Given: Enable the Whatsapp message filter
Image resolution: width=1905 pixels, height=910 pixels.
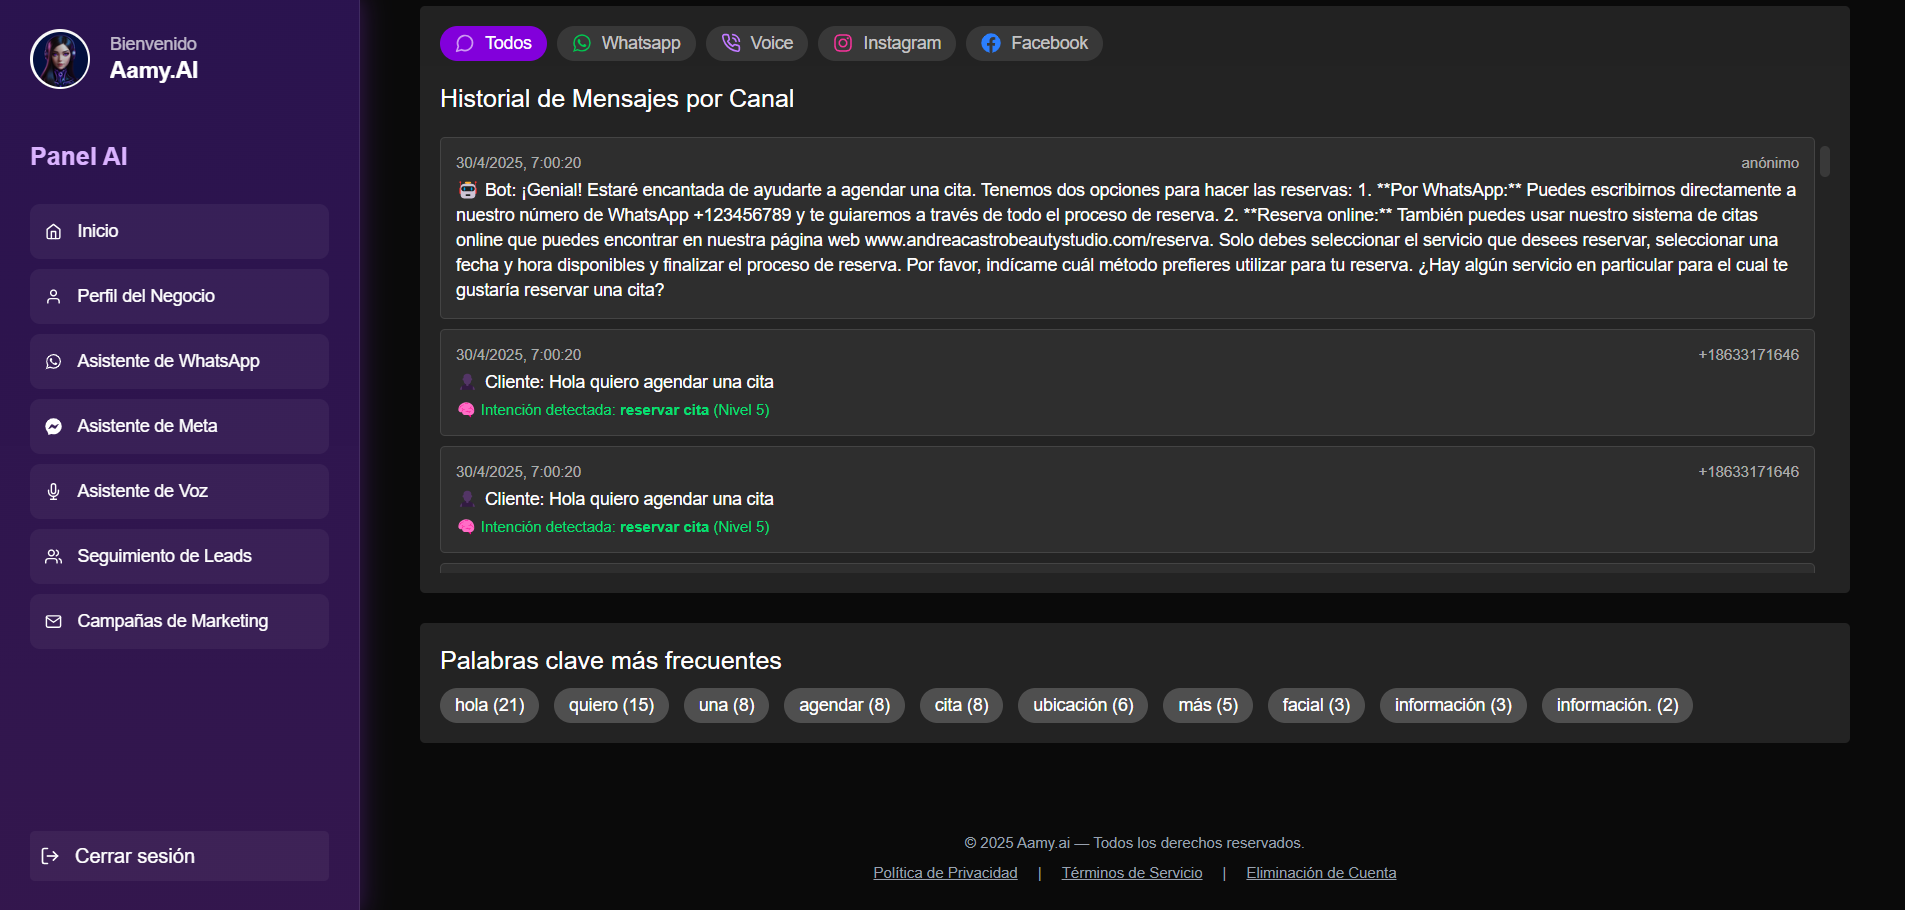Looking at the screenshot, I should (x=626, y=43).
